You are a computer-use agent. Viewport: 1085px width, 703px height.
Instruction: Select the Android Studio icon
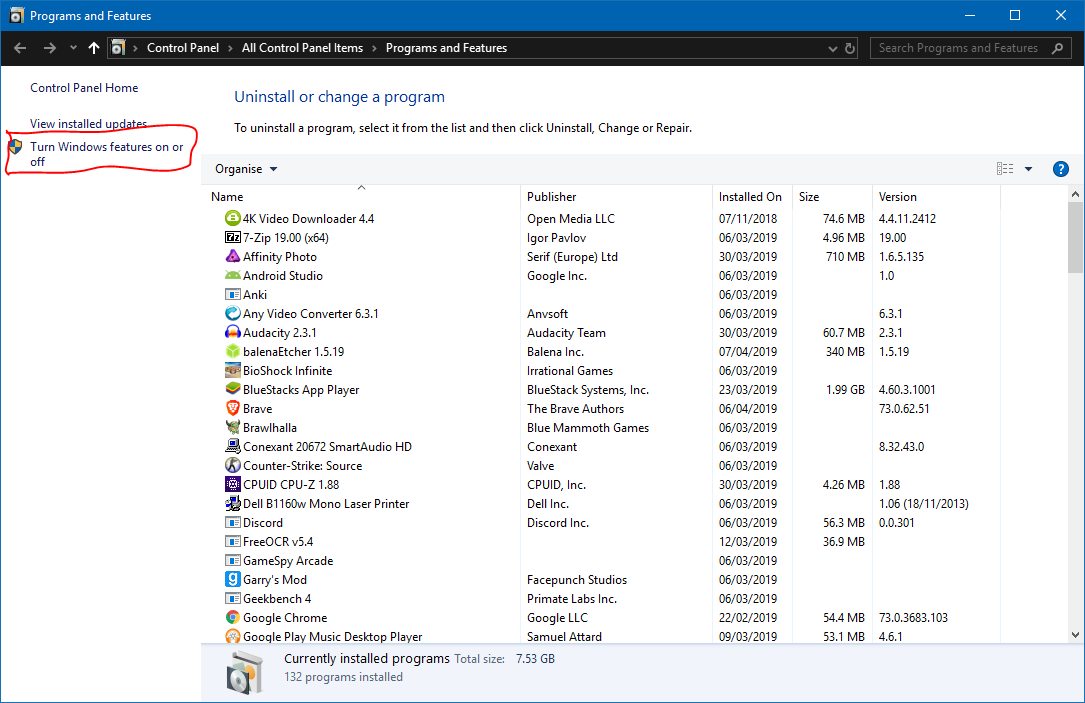coord(232,275)
